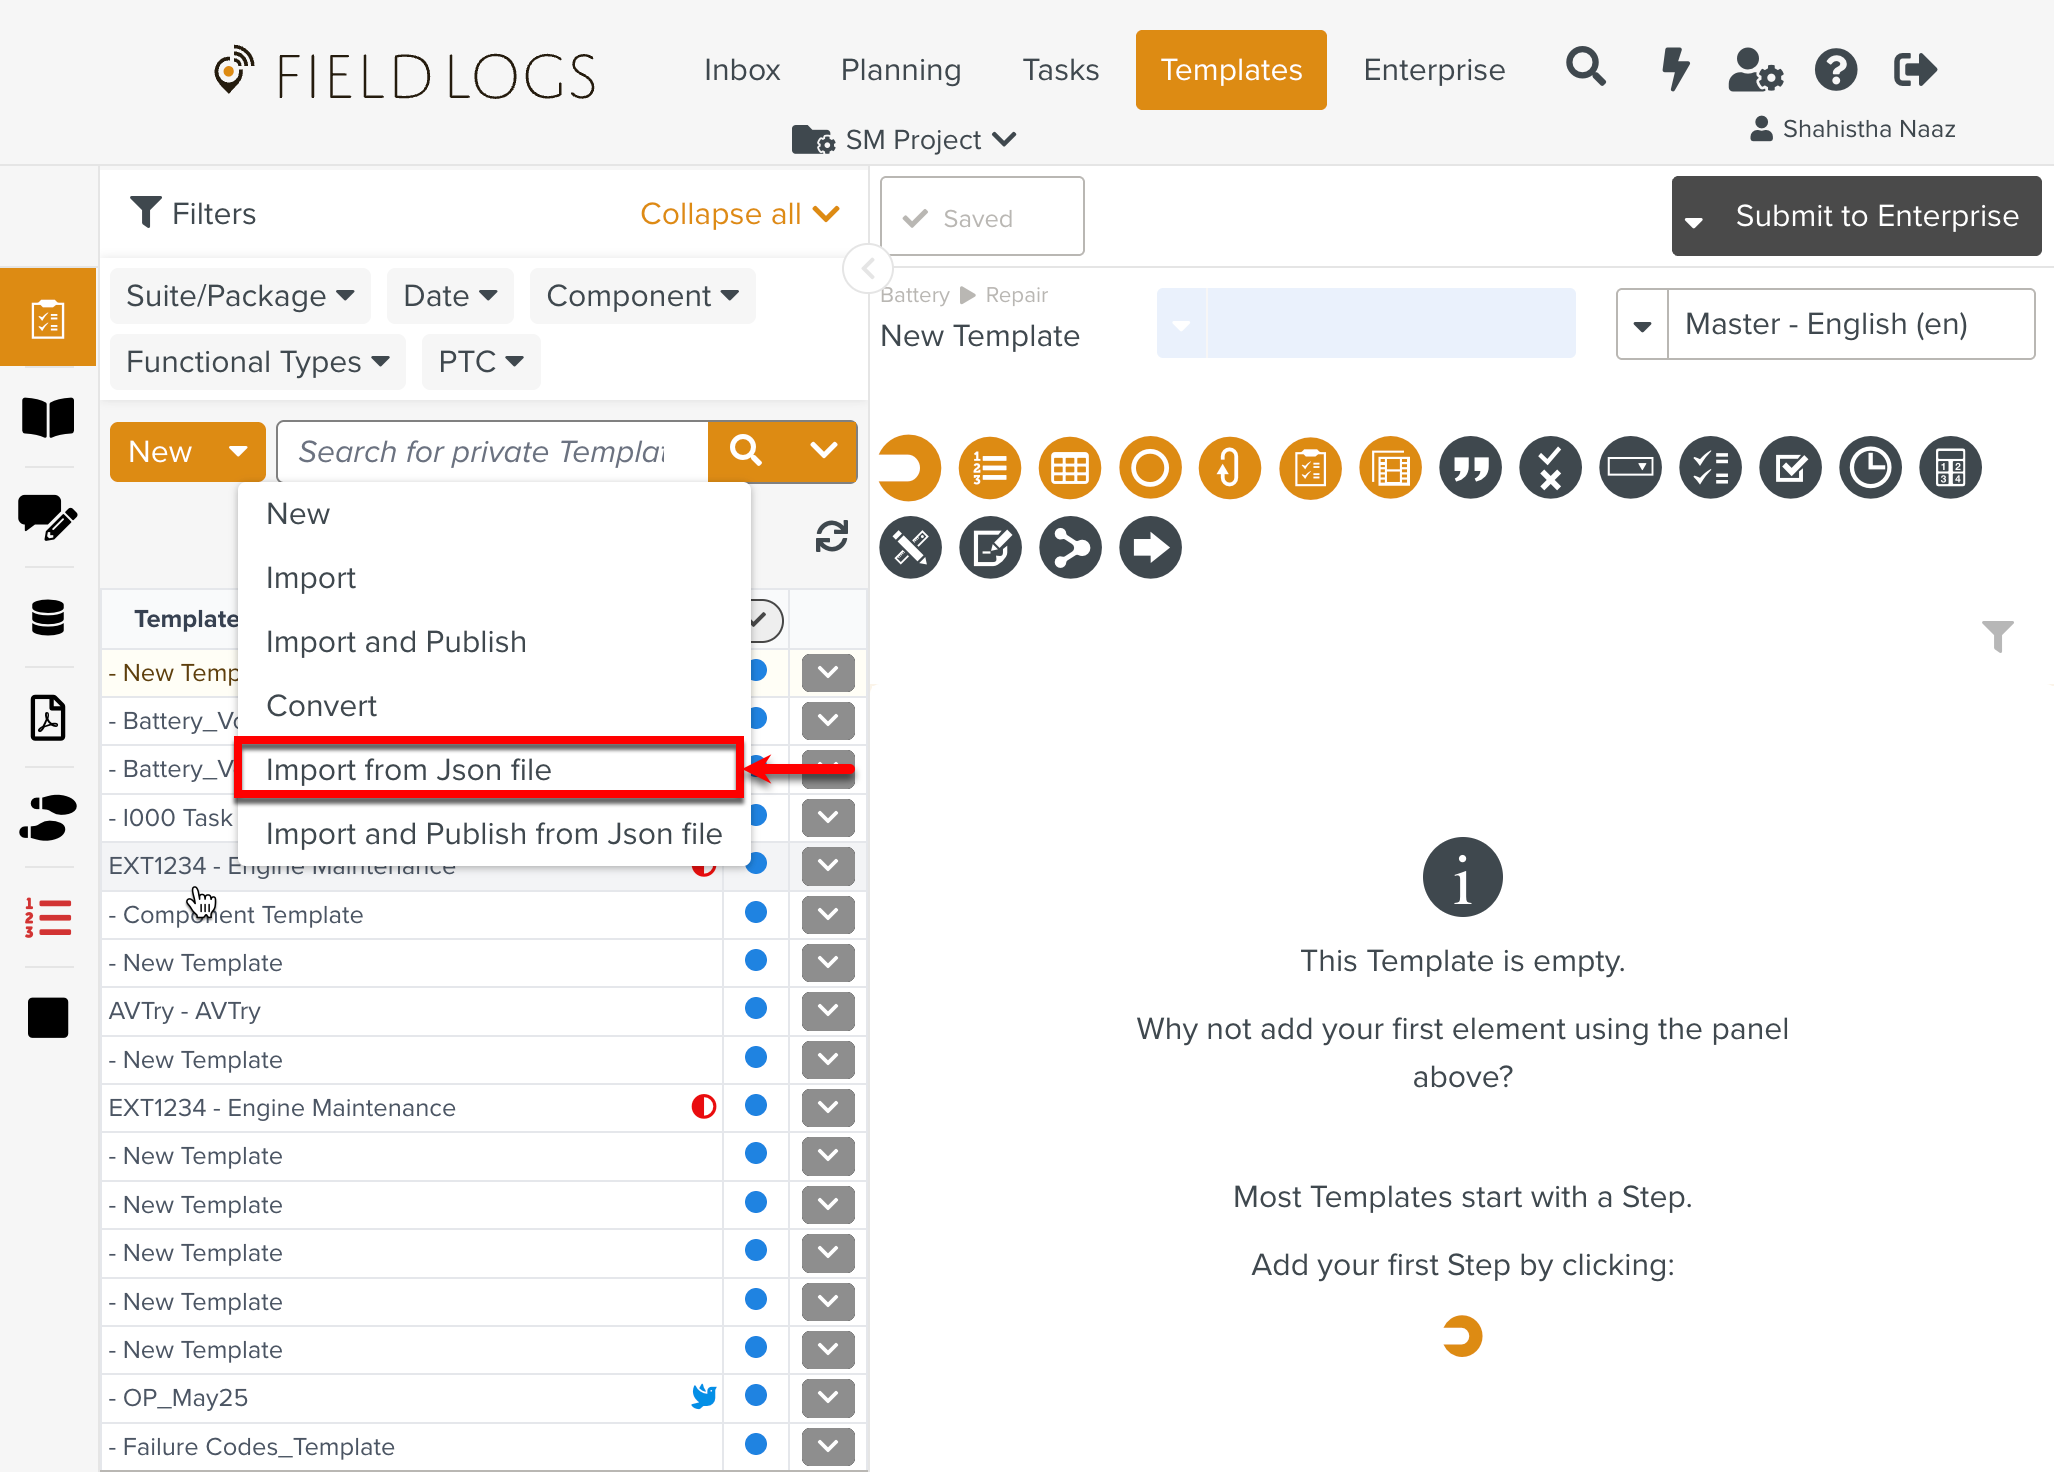Click the numbered list element icon
The height and width of the screenshot is (1472, 2054).
(x=989, y=467)
